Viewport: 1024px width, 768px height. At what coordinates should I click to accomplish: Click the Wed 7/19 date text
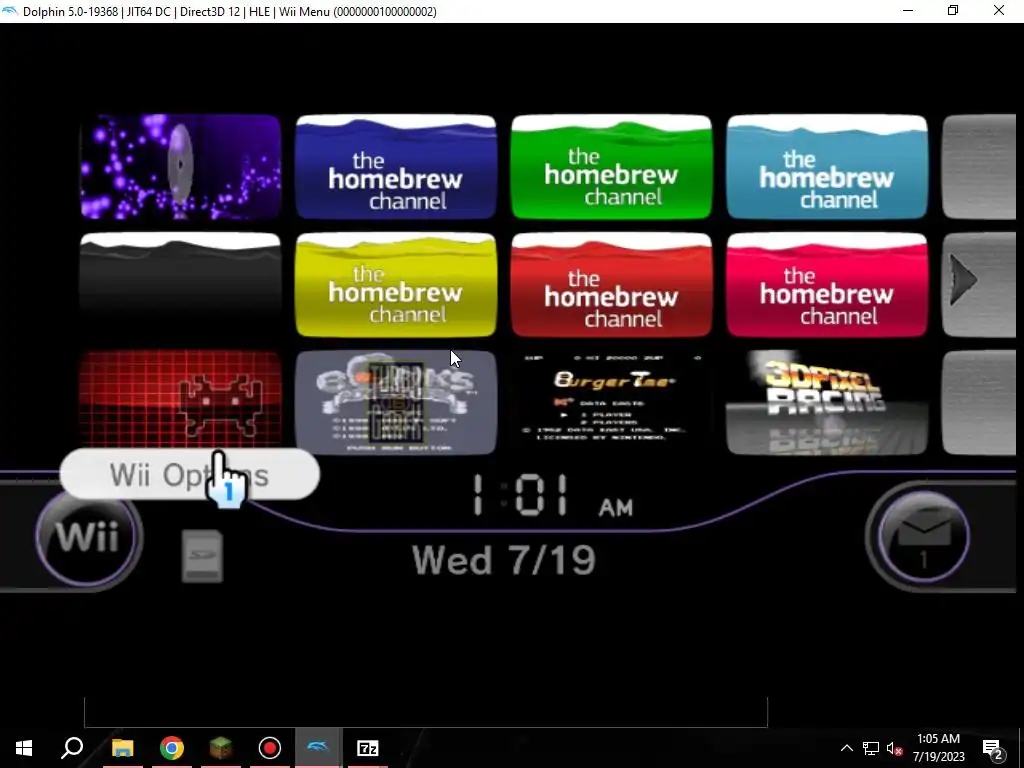[x=504, y=560]
